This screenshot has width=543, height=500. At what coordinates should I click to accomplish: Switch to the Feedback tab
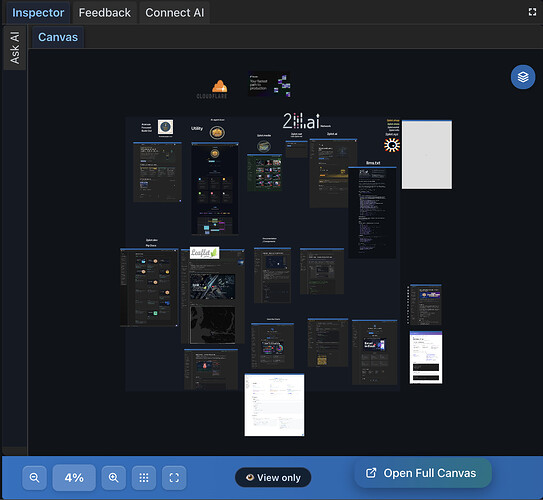105,13
